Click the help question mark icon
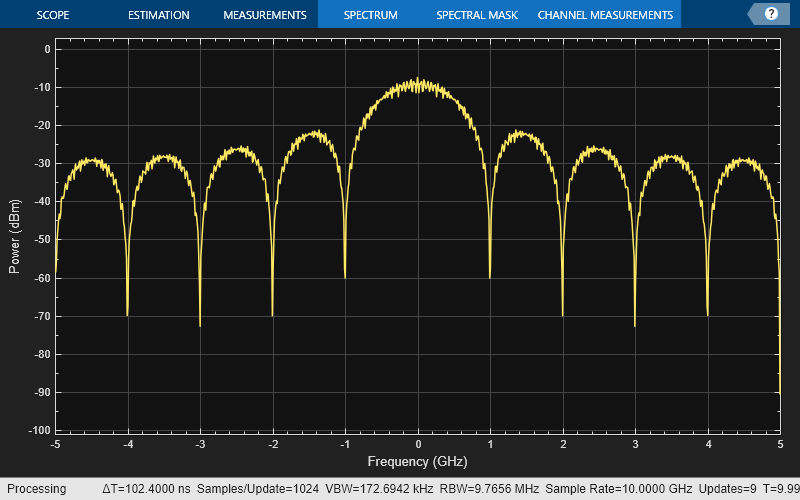 [x=771, y=14]
